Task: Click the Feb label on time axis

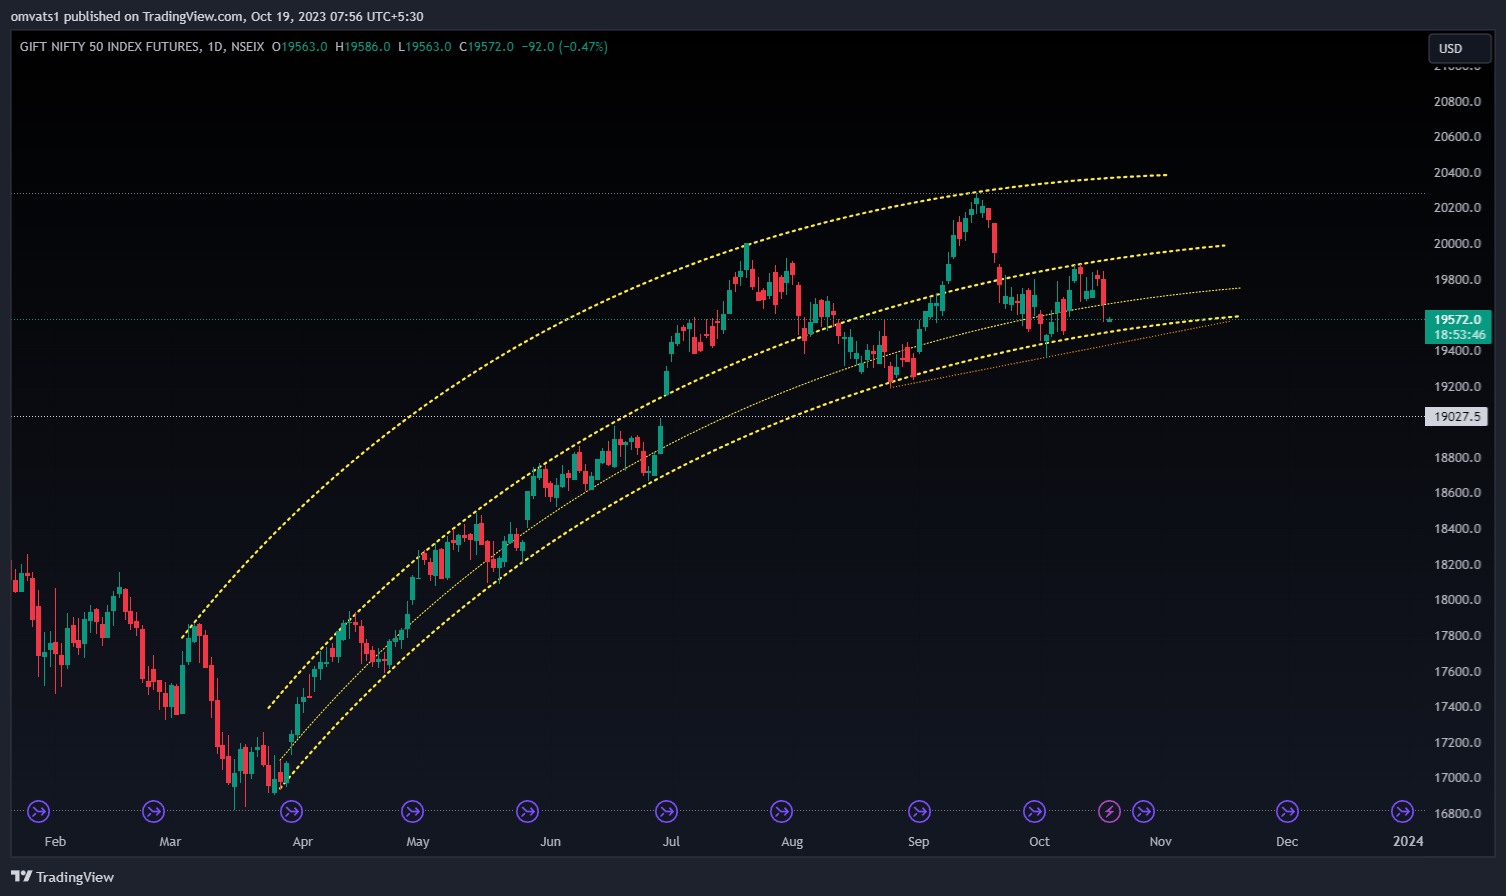Action: click(55, 841)
